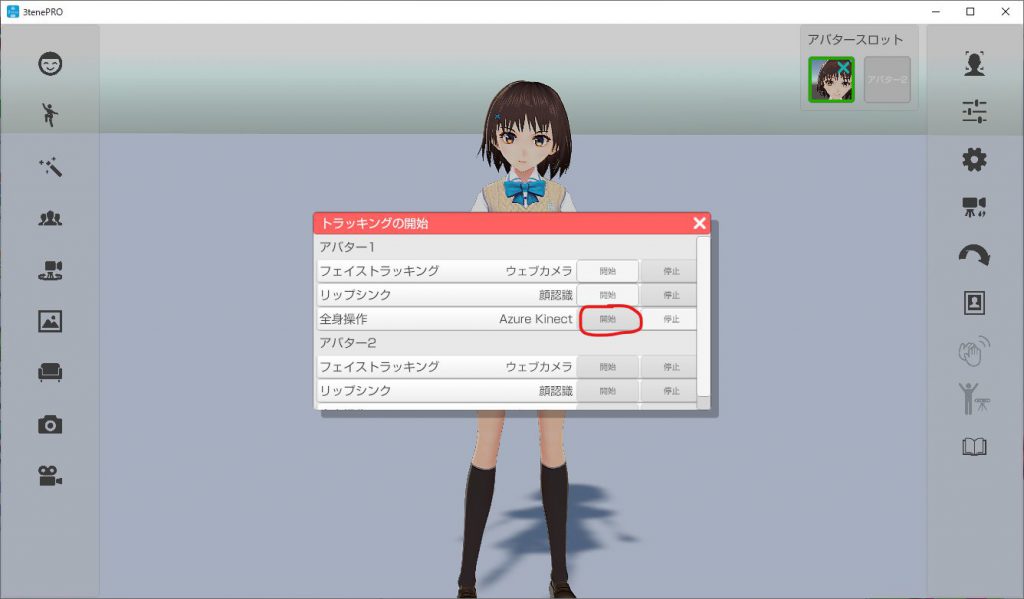1024x599 pixels.
Task: Close the トラッキングの開始 dialog
Action: point(699,223)
